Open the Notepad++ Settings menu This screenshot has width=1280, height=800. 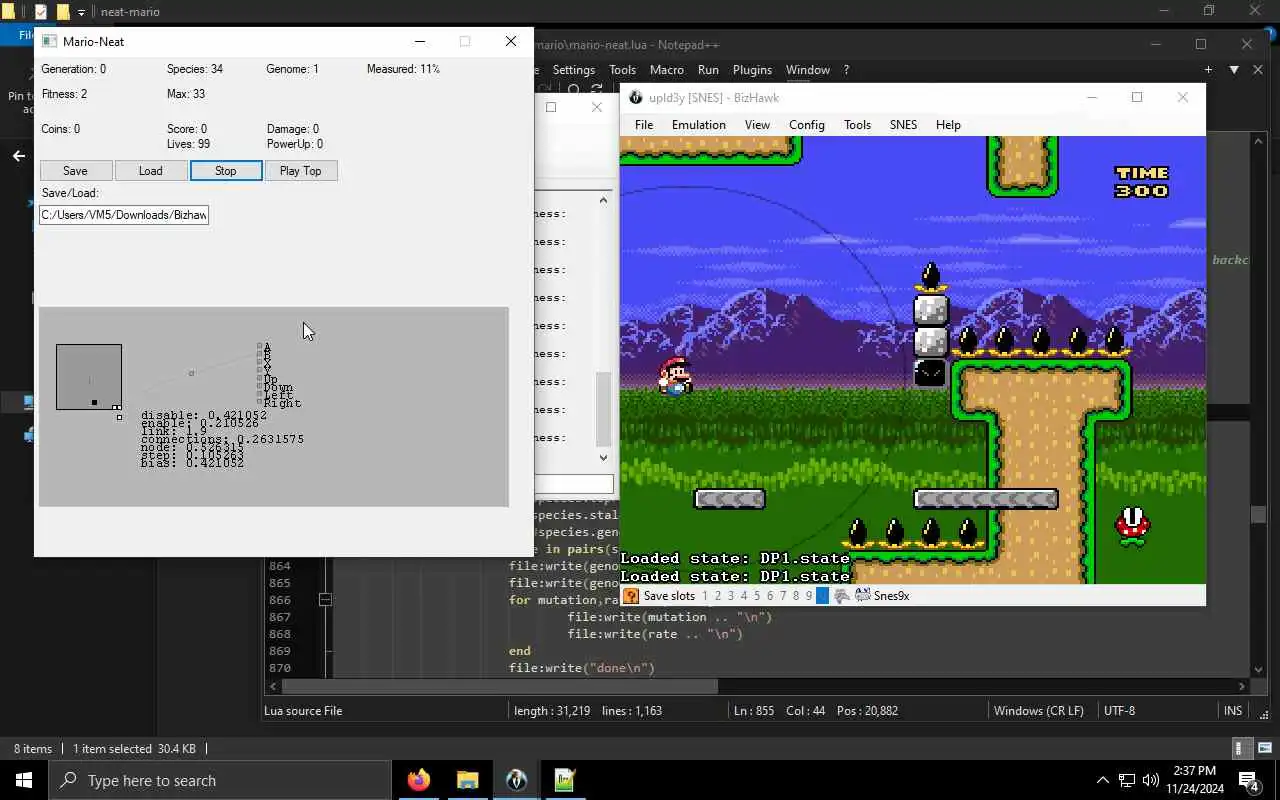(x=573, y=70)
